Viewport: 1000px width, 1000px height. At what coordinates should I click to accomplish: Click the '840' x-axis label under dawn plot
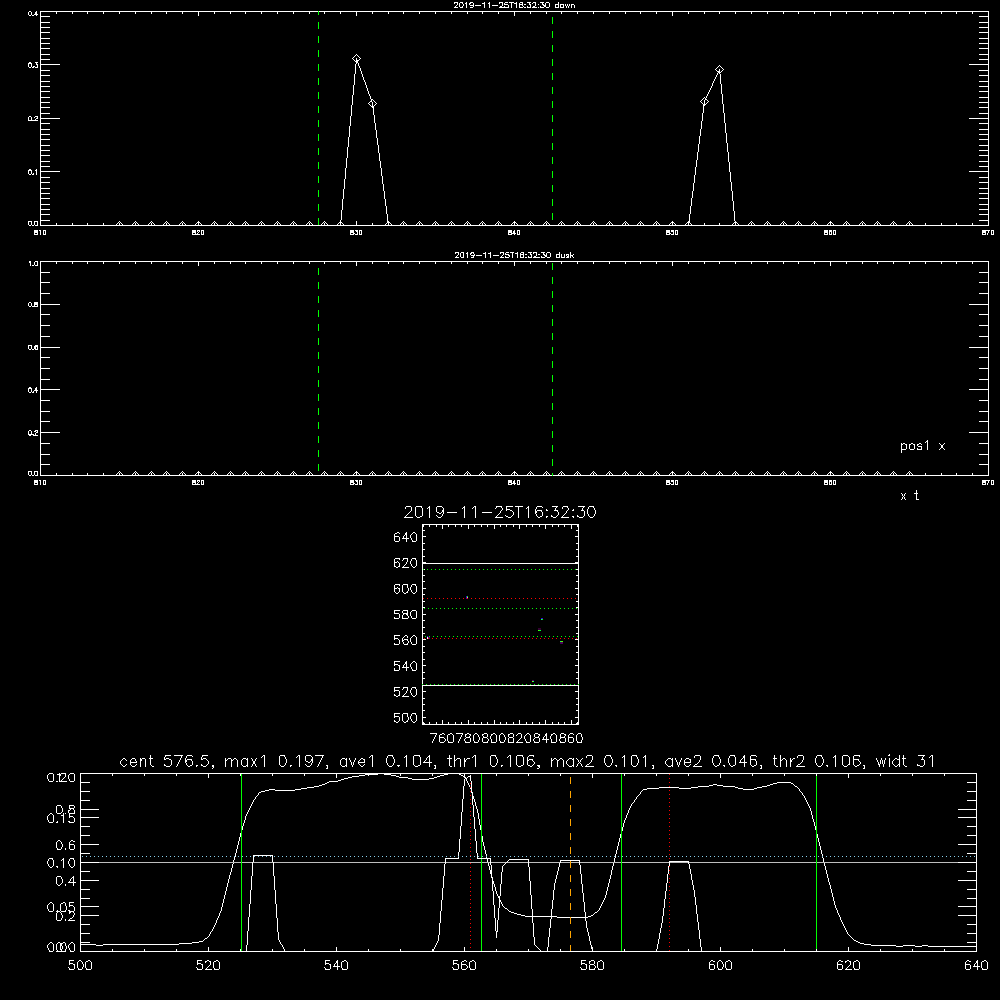coord(514,233)
